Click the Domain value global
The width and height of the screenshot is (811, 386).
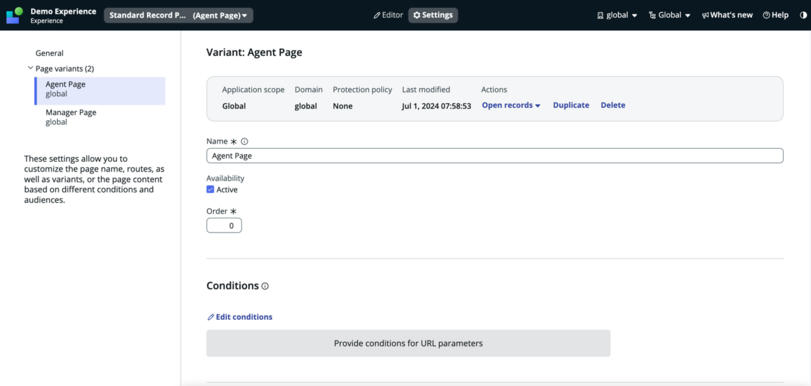point(306,106)
